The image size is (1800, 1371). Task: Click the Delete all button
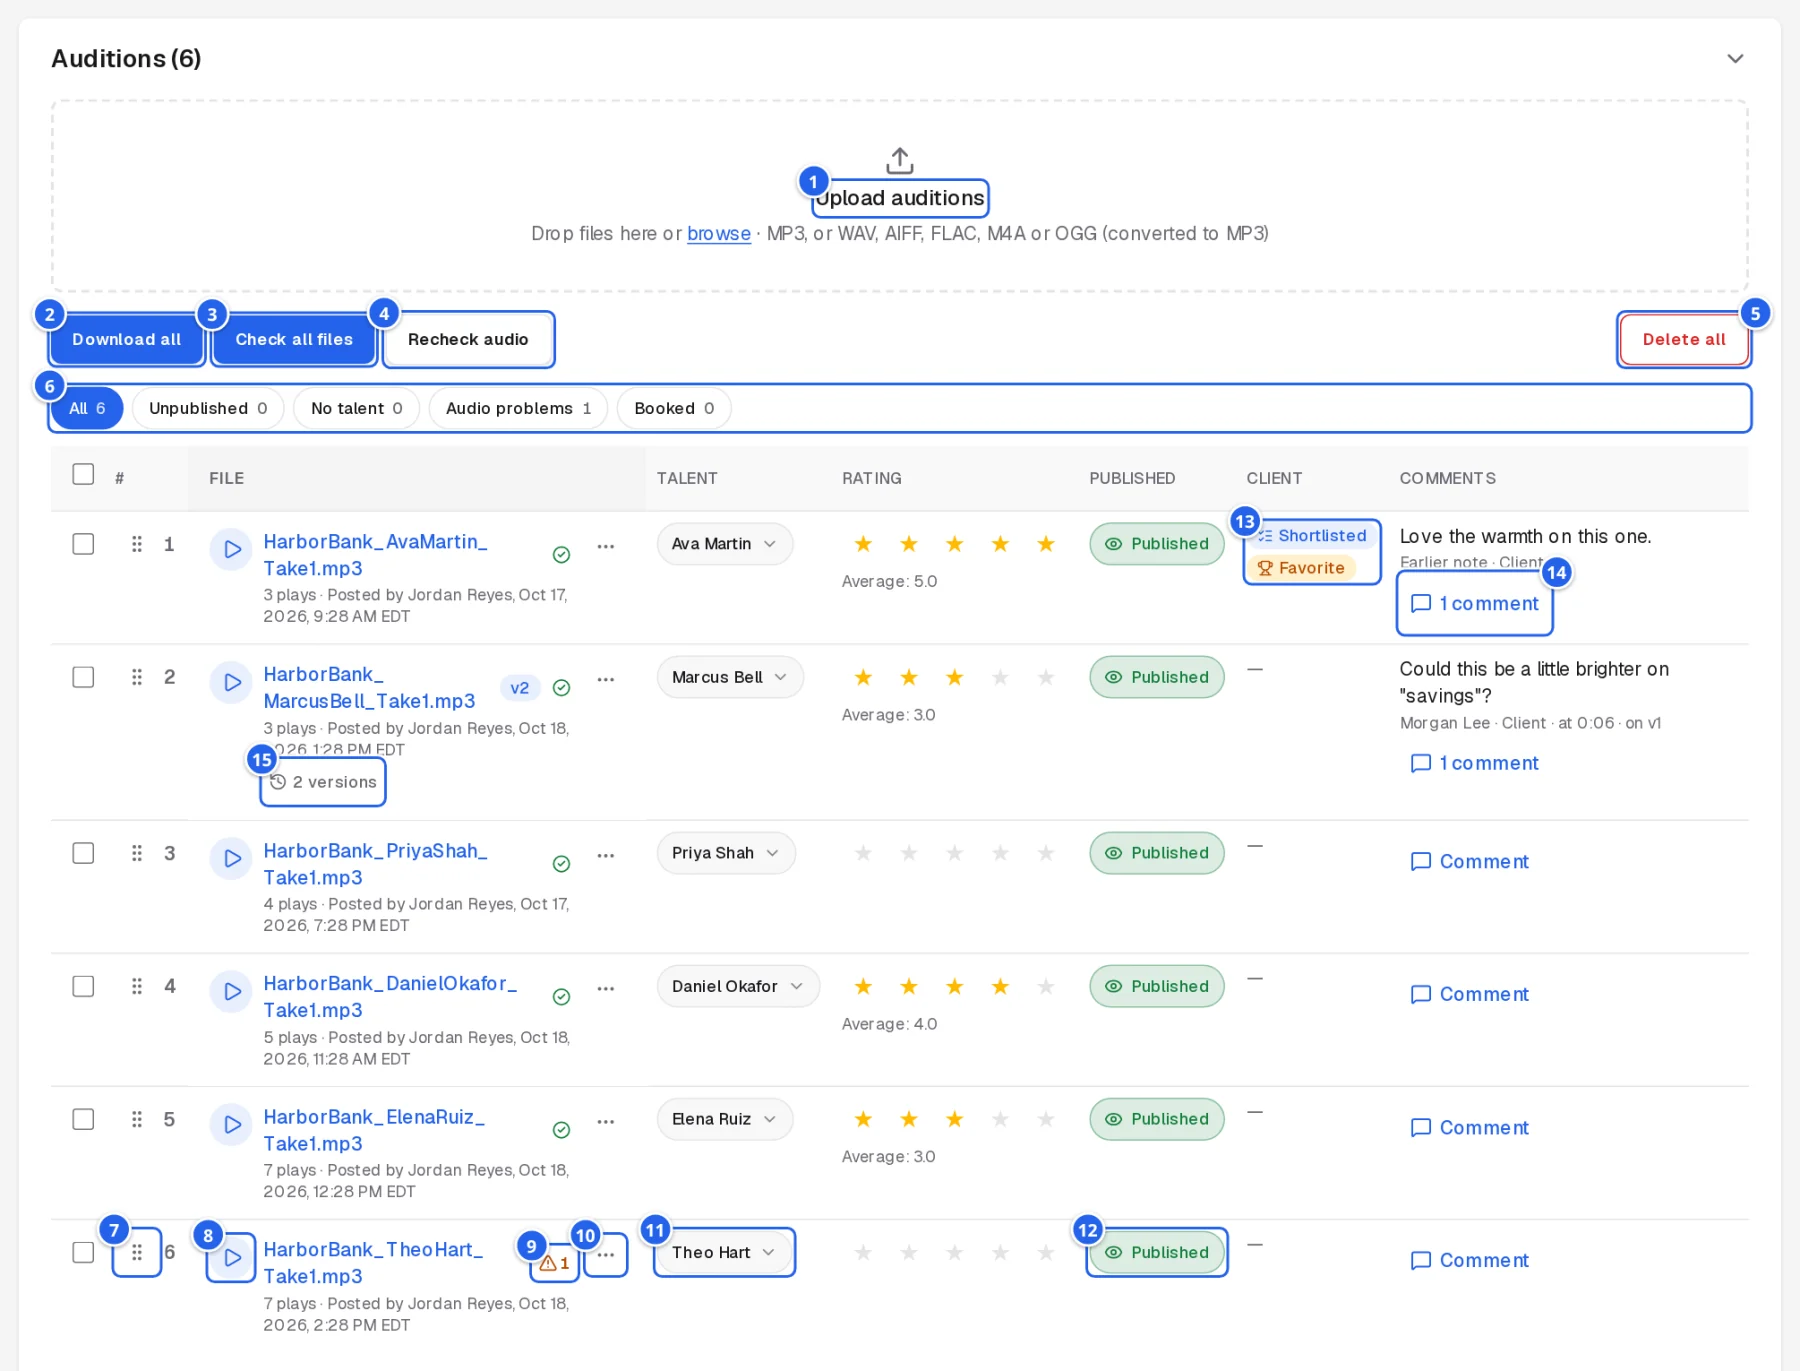1684,339
